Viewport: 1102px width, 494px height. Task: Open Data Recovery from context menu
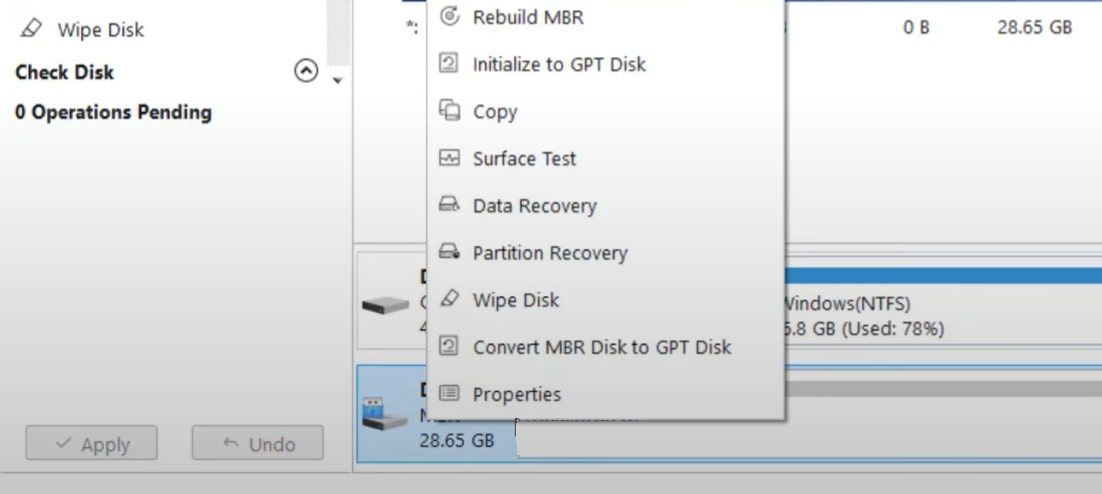coord(534,206)
